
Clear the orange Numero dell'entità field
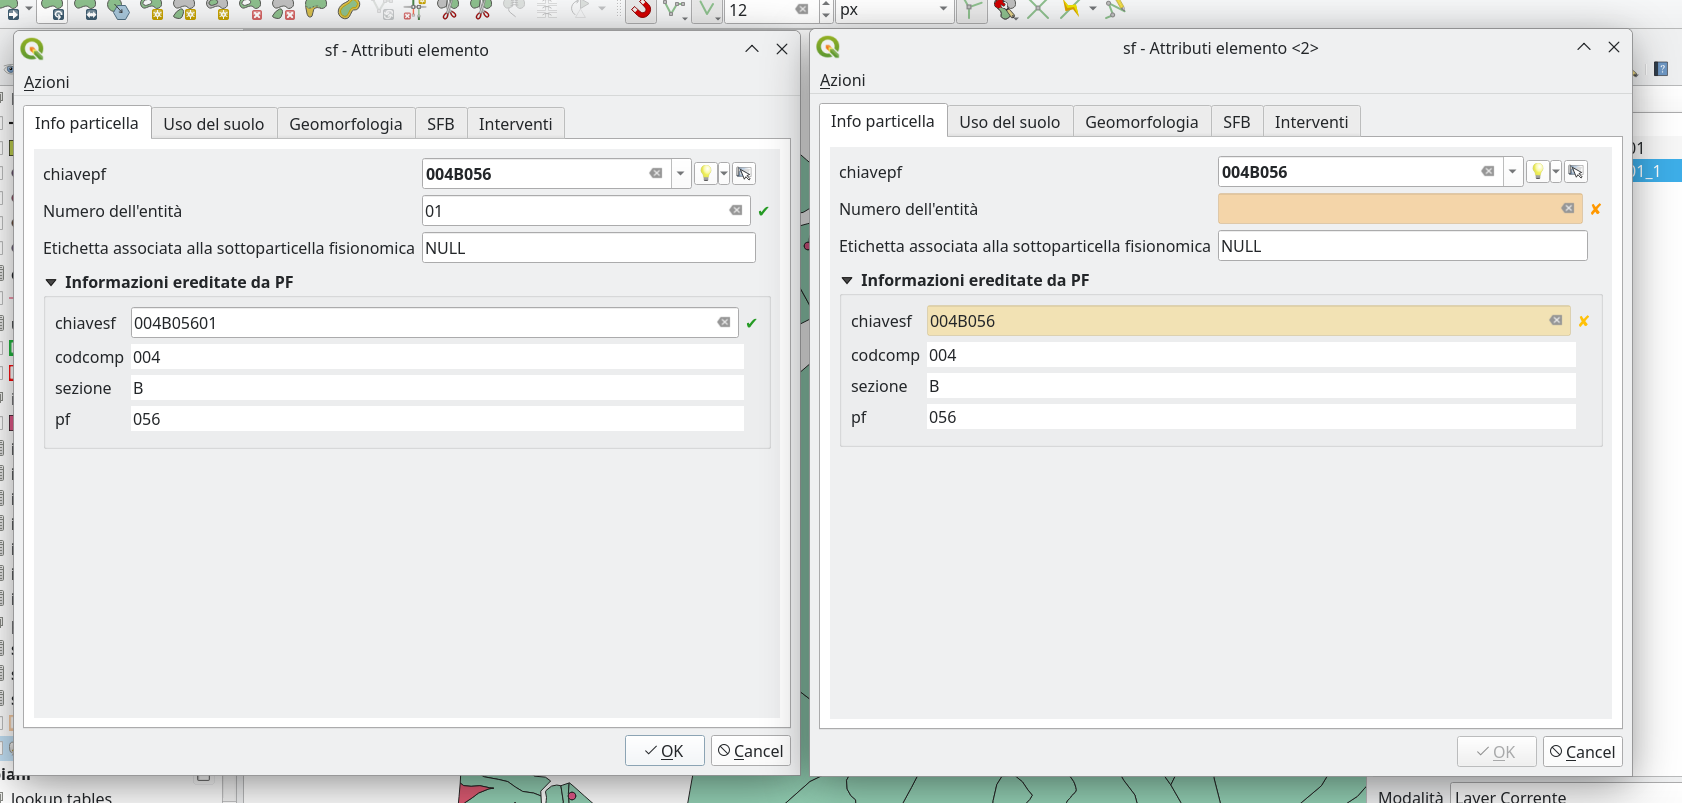[x=1568, y=208]
